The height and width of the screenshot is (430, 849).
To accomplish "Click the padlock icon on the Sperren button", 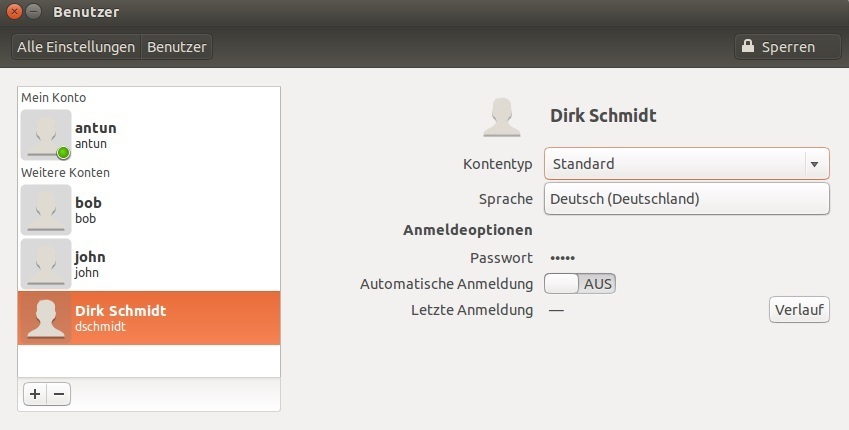I will click(x=748, y=45).
